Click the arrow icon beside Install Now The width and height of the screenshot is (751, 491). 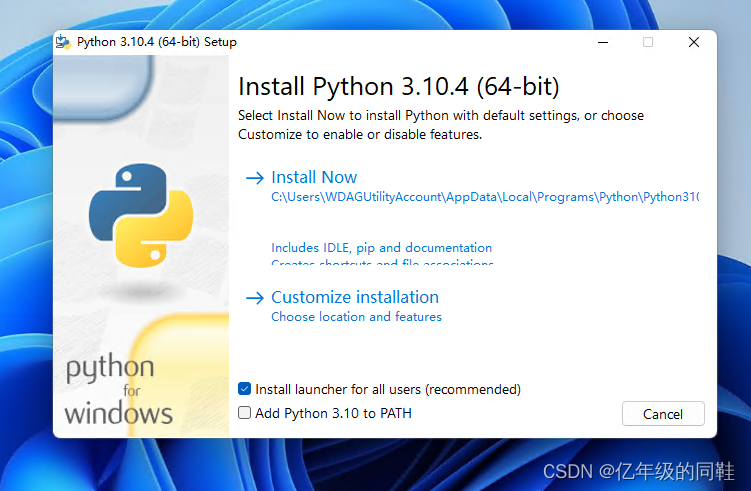255,178
